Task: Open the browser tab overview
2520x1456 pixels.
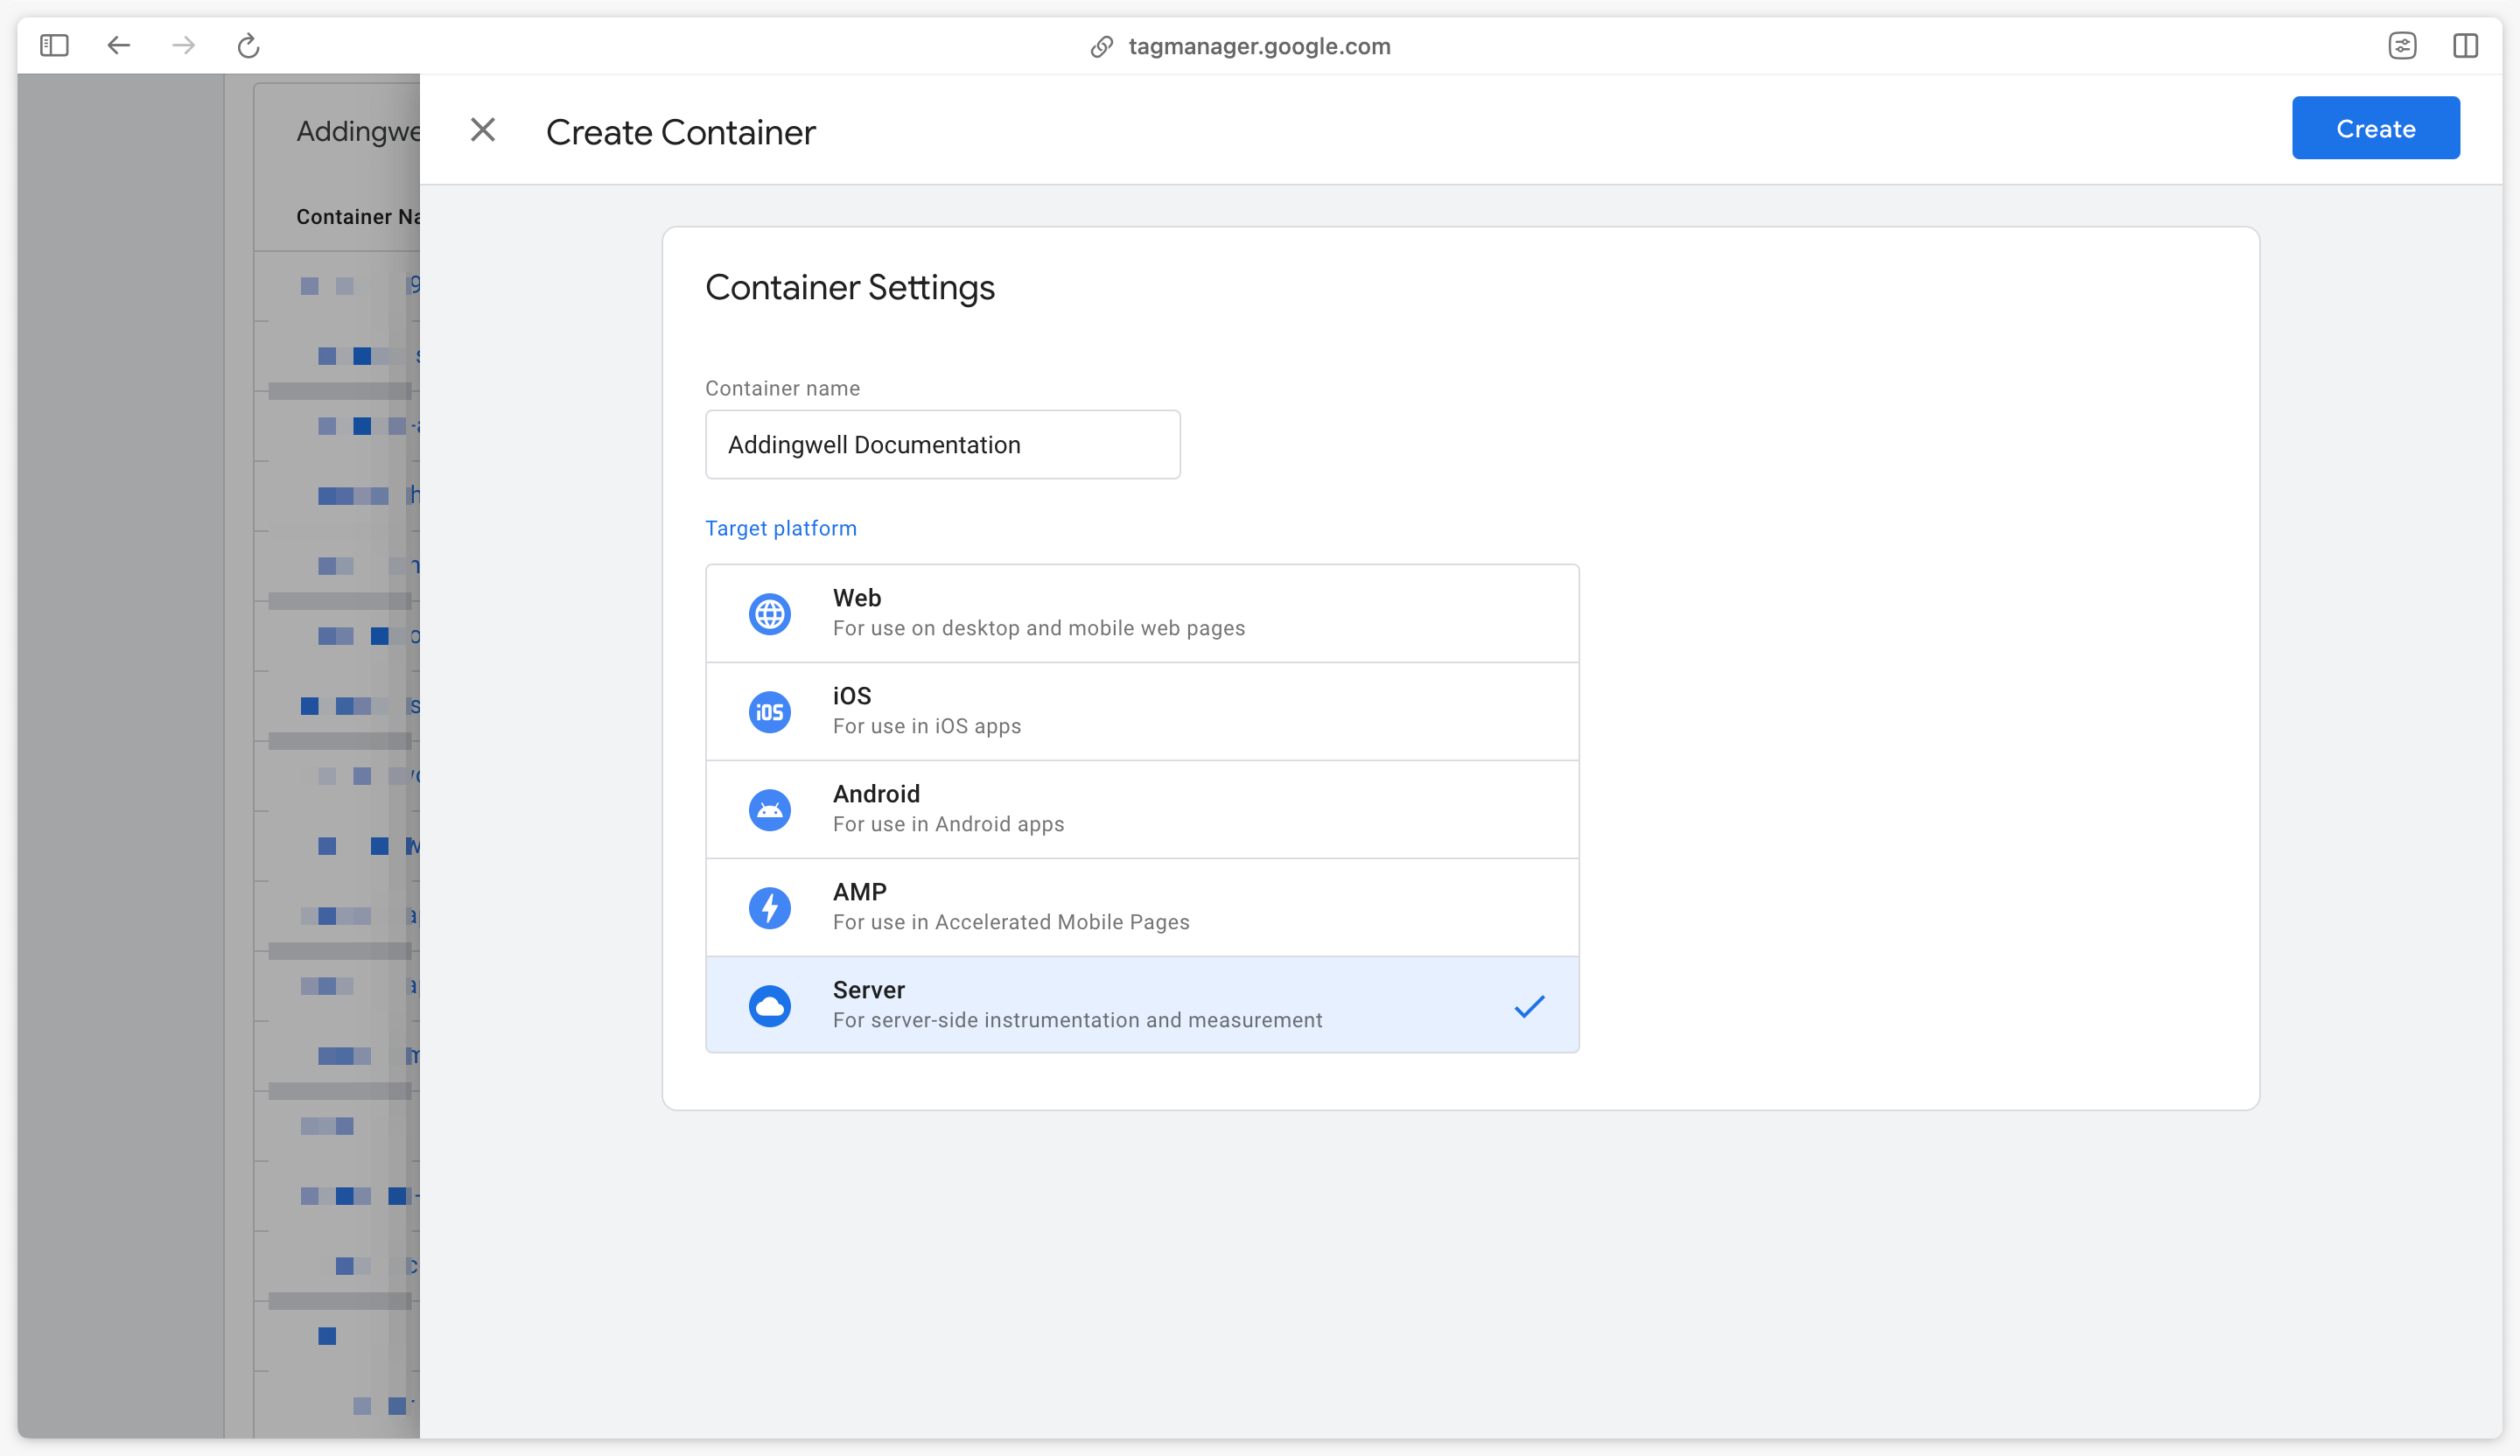Action: (x=2463, y=45)
